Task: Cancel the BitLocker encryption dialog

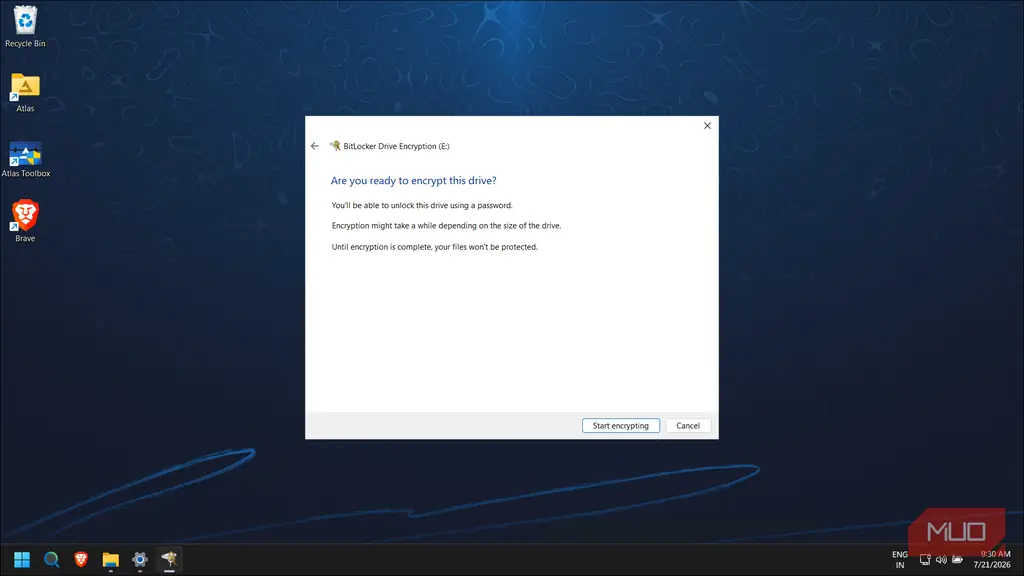Action: (x=688, y=426)
